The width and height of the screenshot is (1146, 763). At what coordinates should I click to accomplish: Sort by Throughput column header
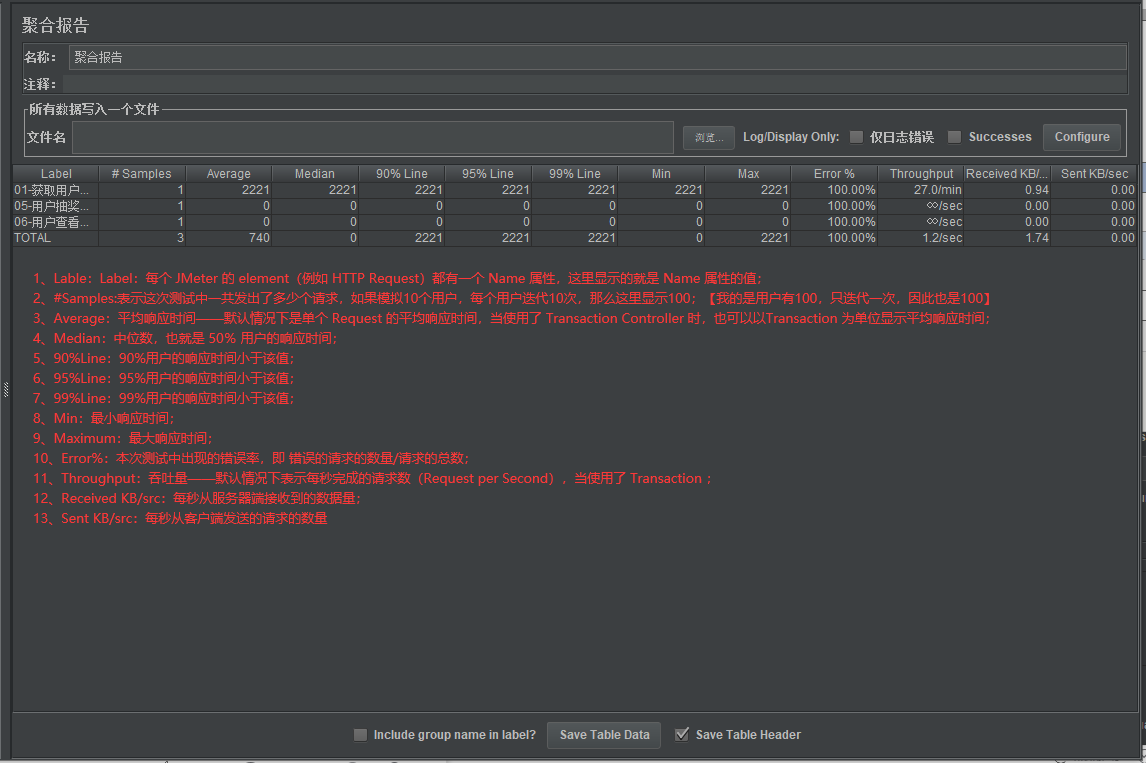click(921, 174)
